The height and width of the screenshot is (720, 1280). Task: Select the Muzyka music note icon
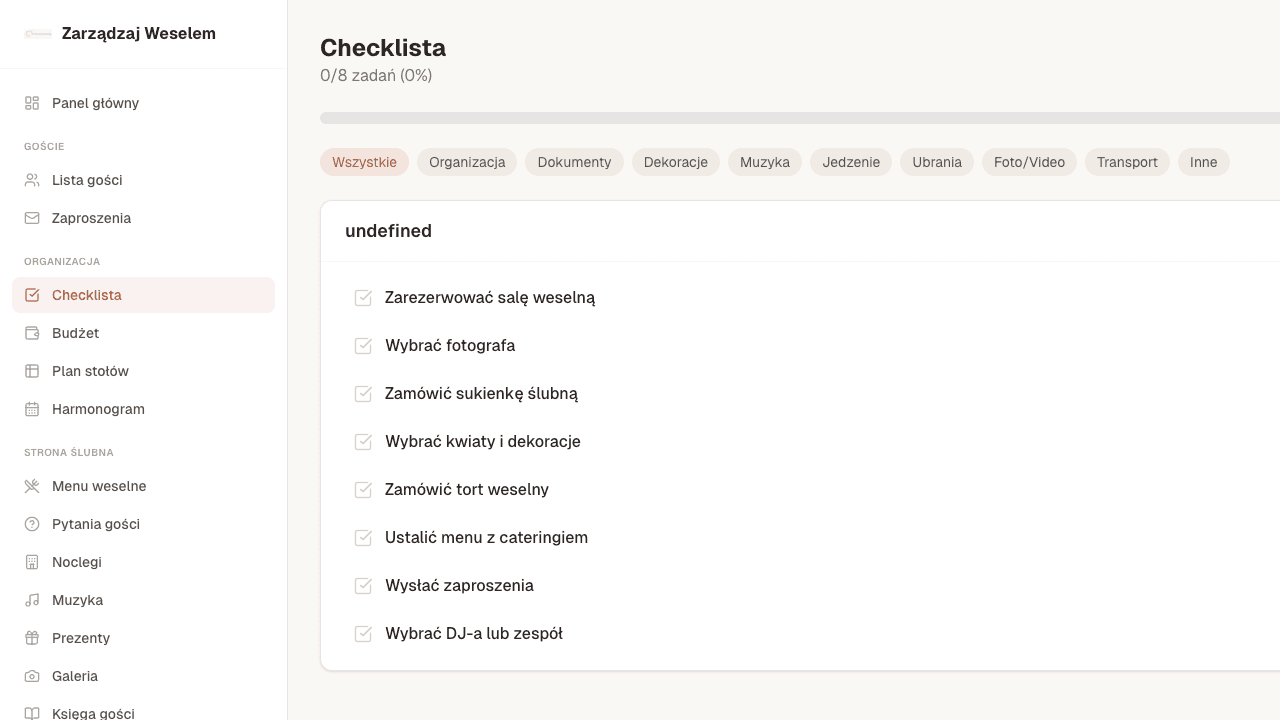32,600
